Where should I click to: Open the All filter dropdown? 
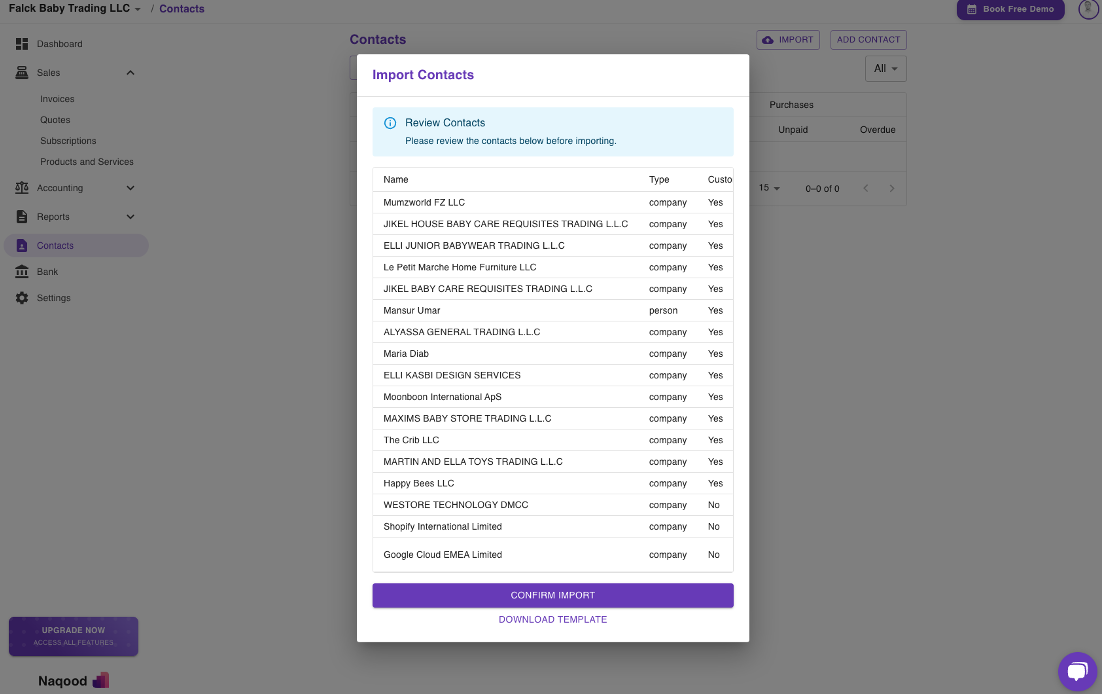pyautogui.click(x=885, y=69)
